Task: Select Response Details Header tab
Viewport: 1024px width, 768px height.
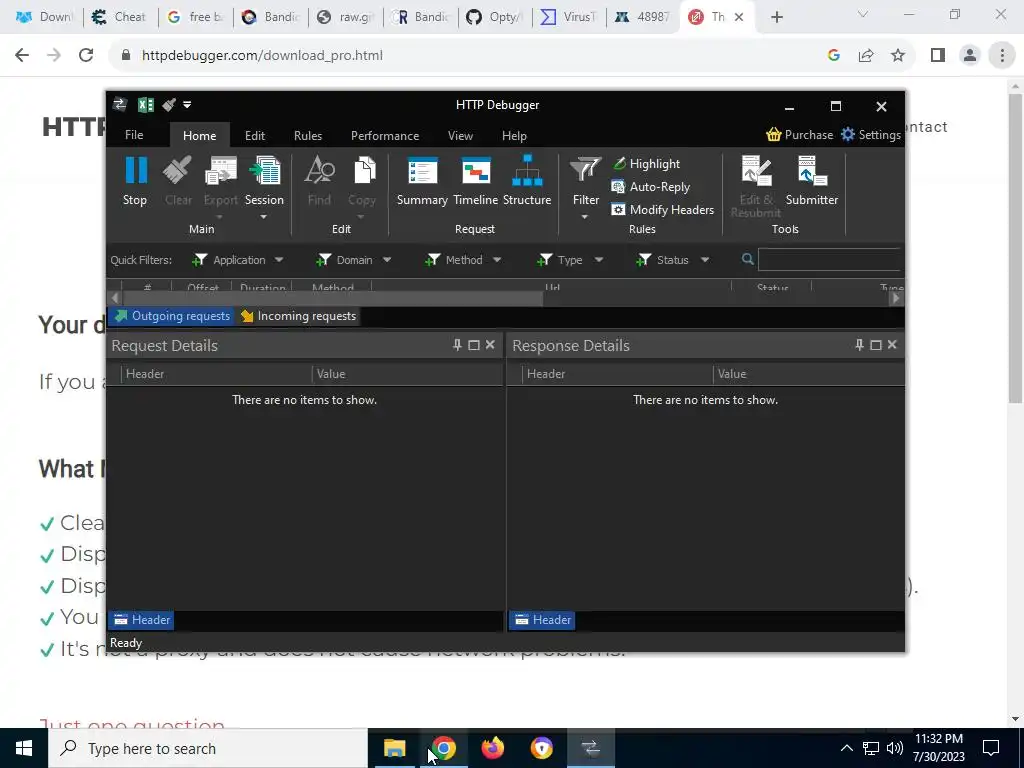Action: (543, 620)
